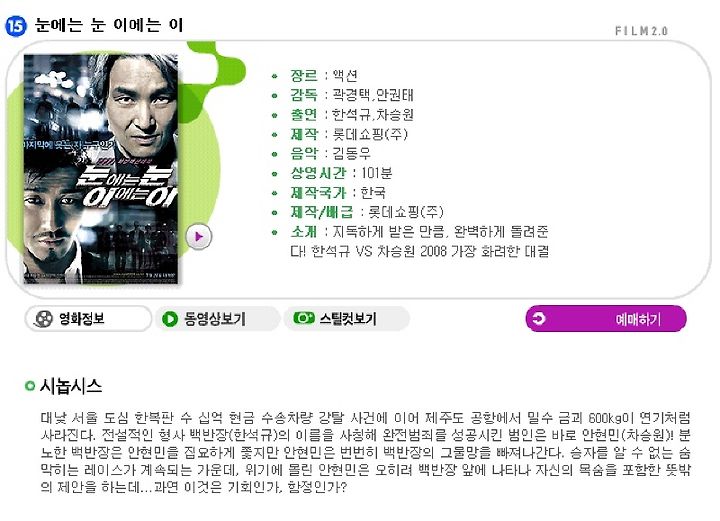Click the green play icon beside 동영상보기
This screenshot has width=720, height=521.
[170, 319]
